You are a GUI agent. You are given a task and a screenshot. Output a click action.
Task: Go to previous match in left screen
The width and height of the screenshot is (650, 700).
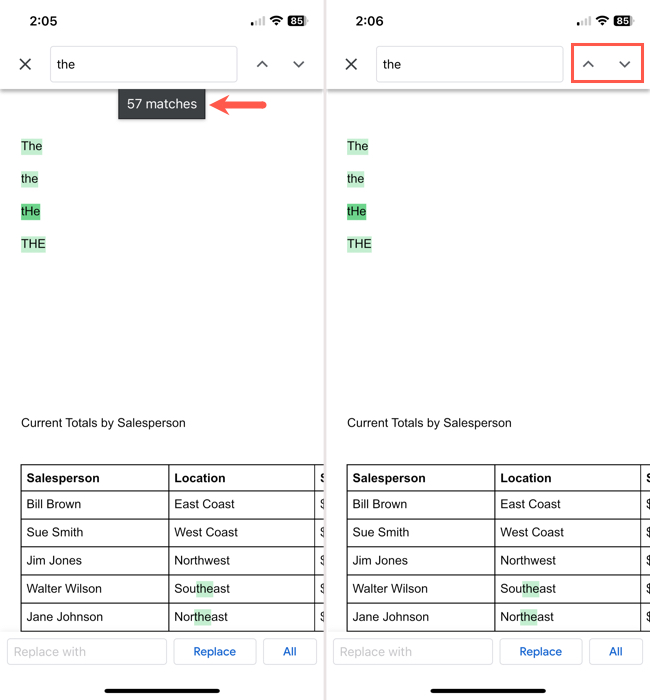(262, 64)
